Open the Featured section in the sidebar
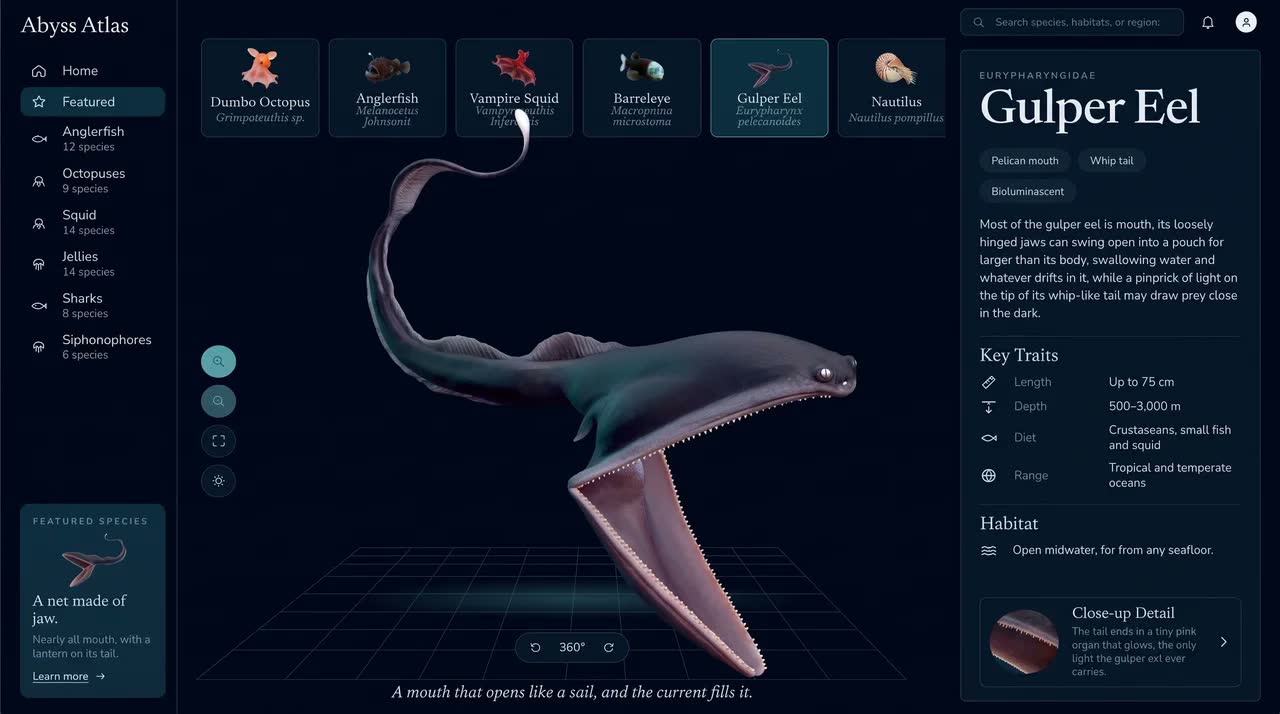 pos(93,102)
